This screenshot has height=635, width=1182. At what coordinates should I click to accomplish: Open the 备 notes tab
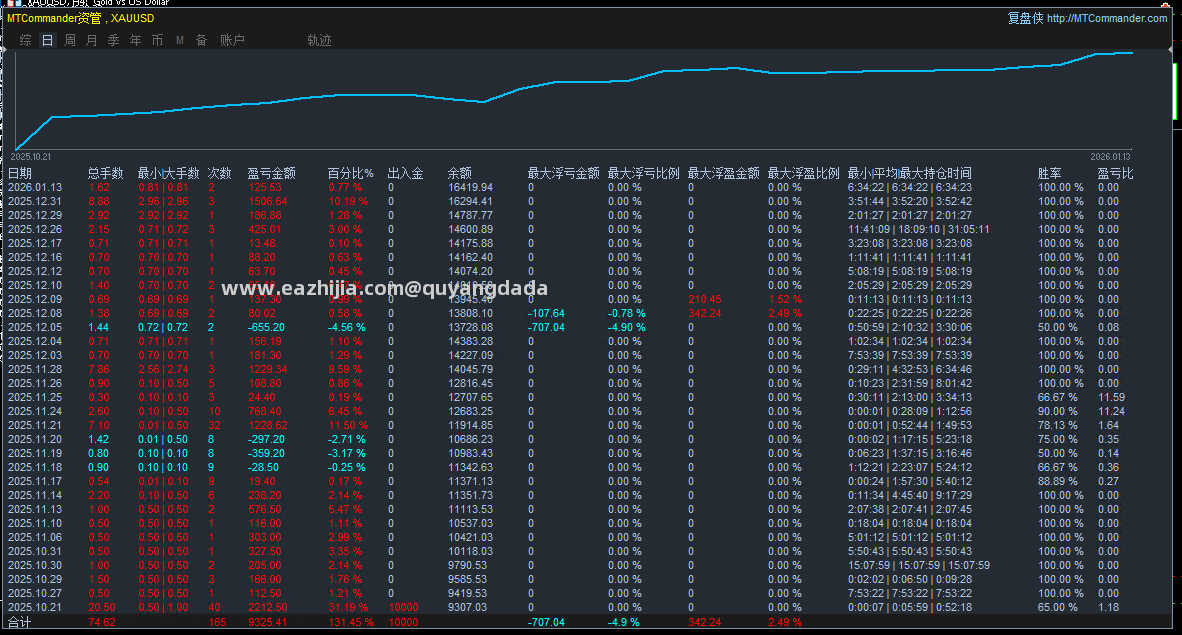(201, 41)
